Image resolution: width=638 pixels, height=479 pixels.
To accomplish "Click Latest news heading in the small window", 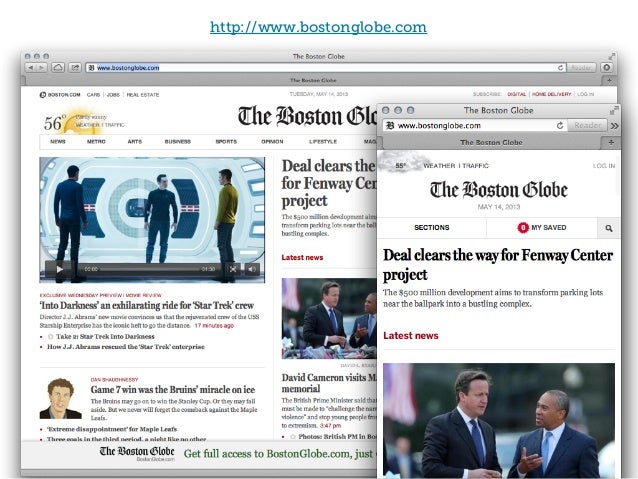I will [411, 335].
